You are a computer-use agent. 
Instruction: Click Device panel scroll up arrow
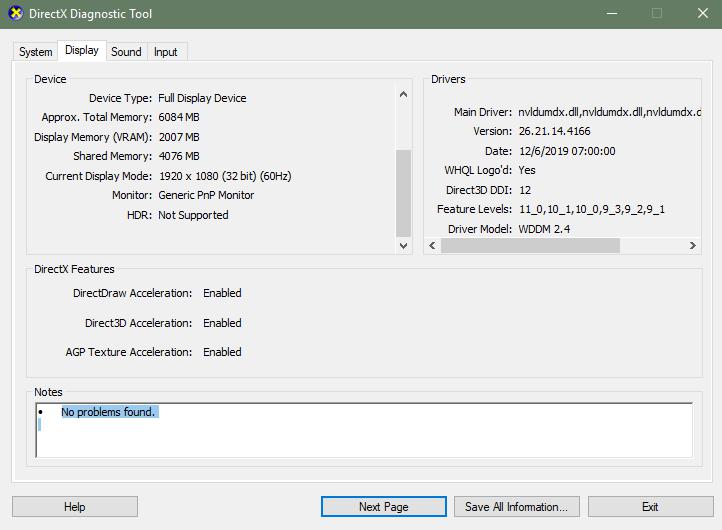click(x=403, y=94)
